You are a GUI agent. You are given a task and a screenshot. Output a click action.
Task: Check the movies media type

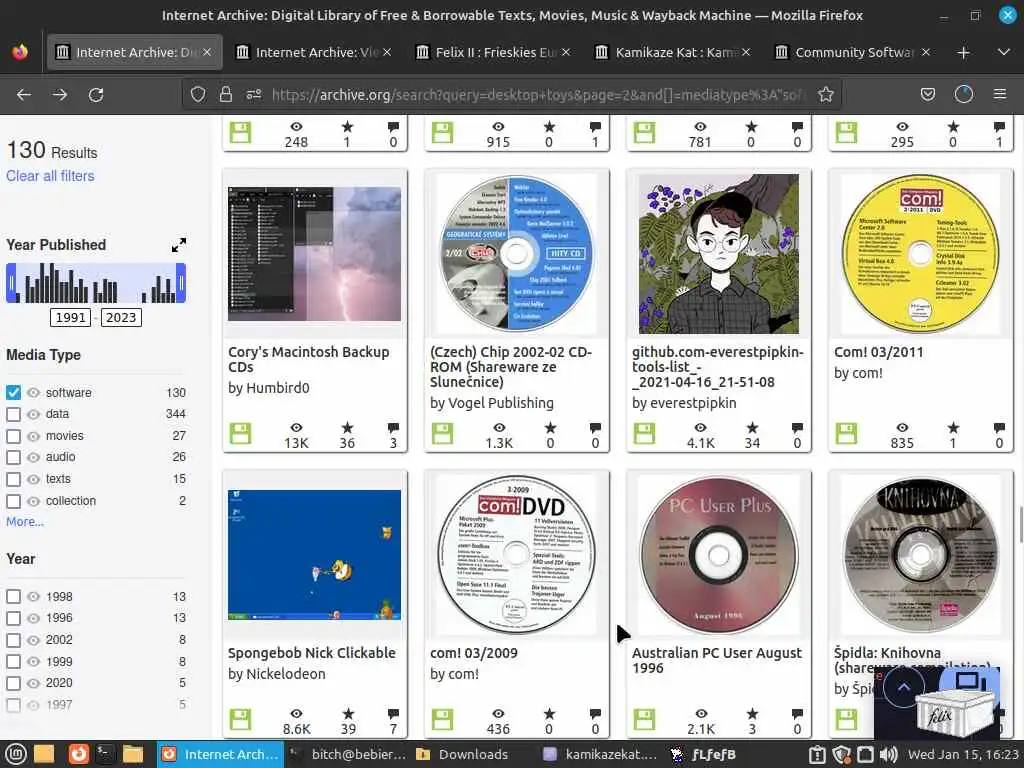coord(13,436)
